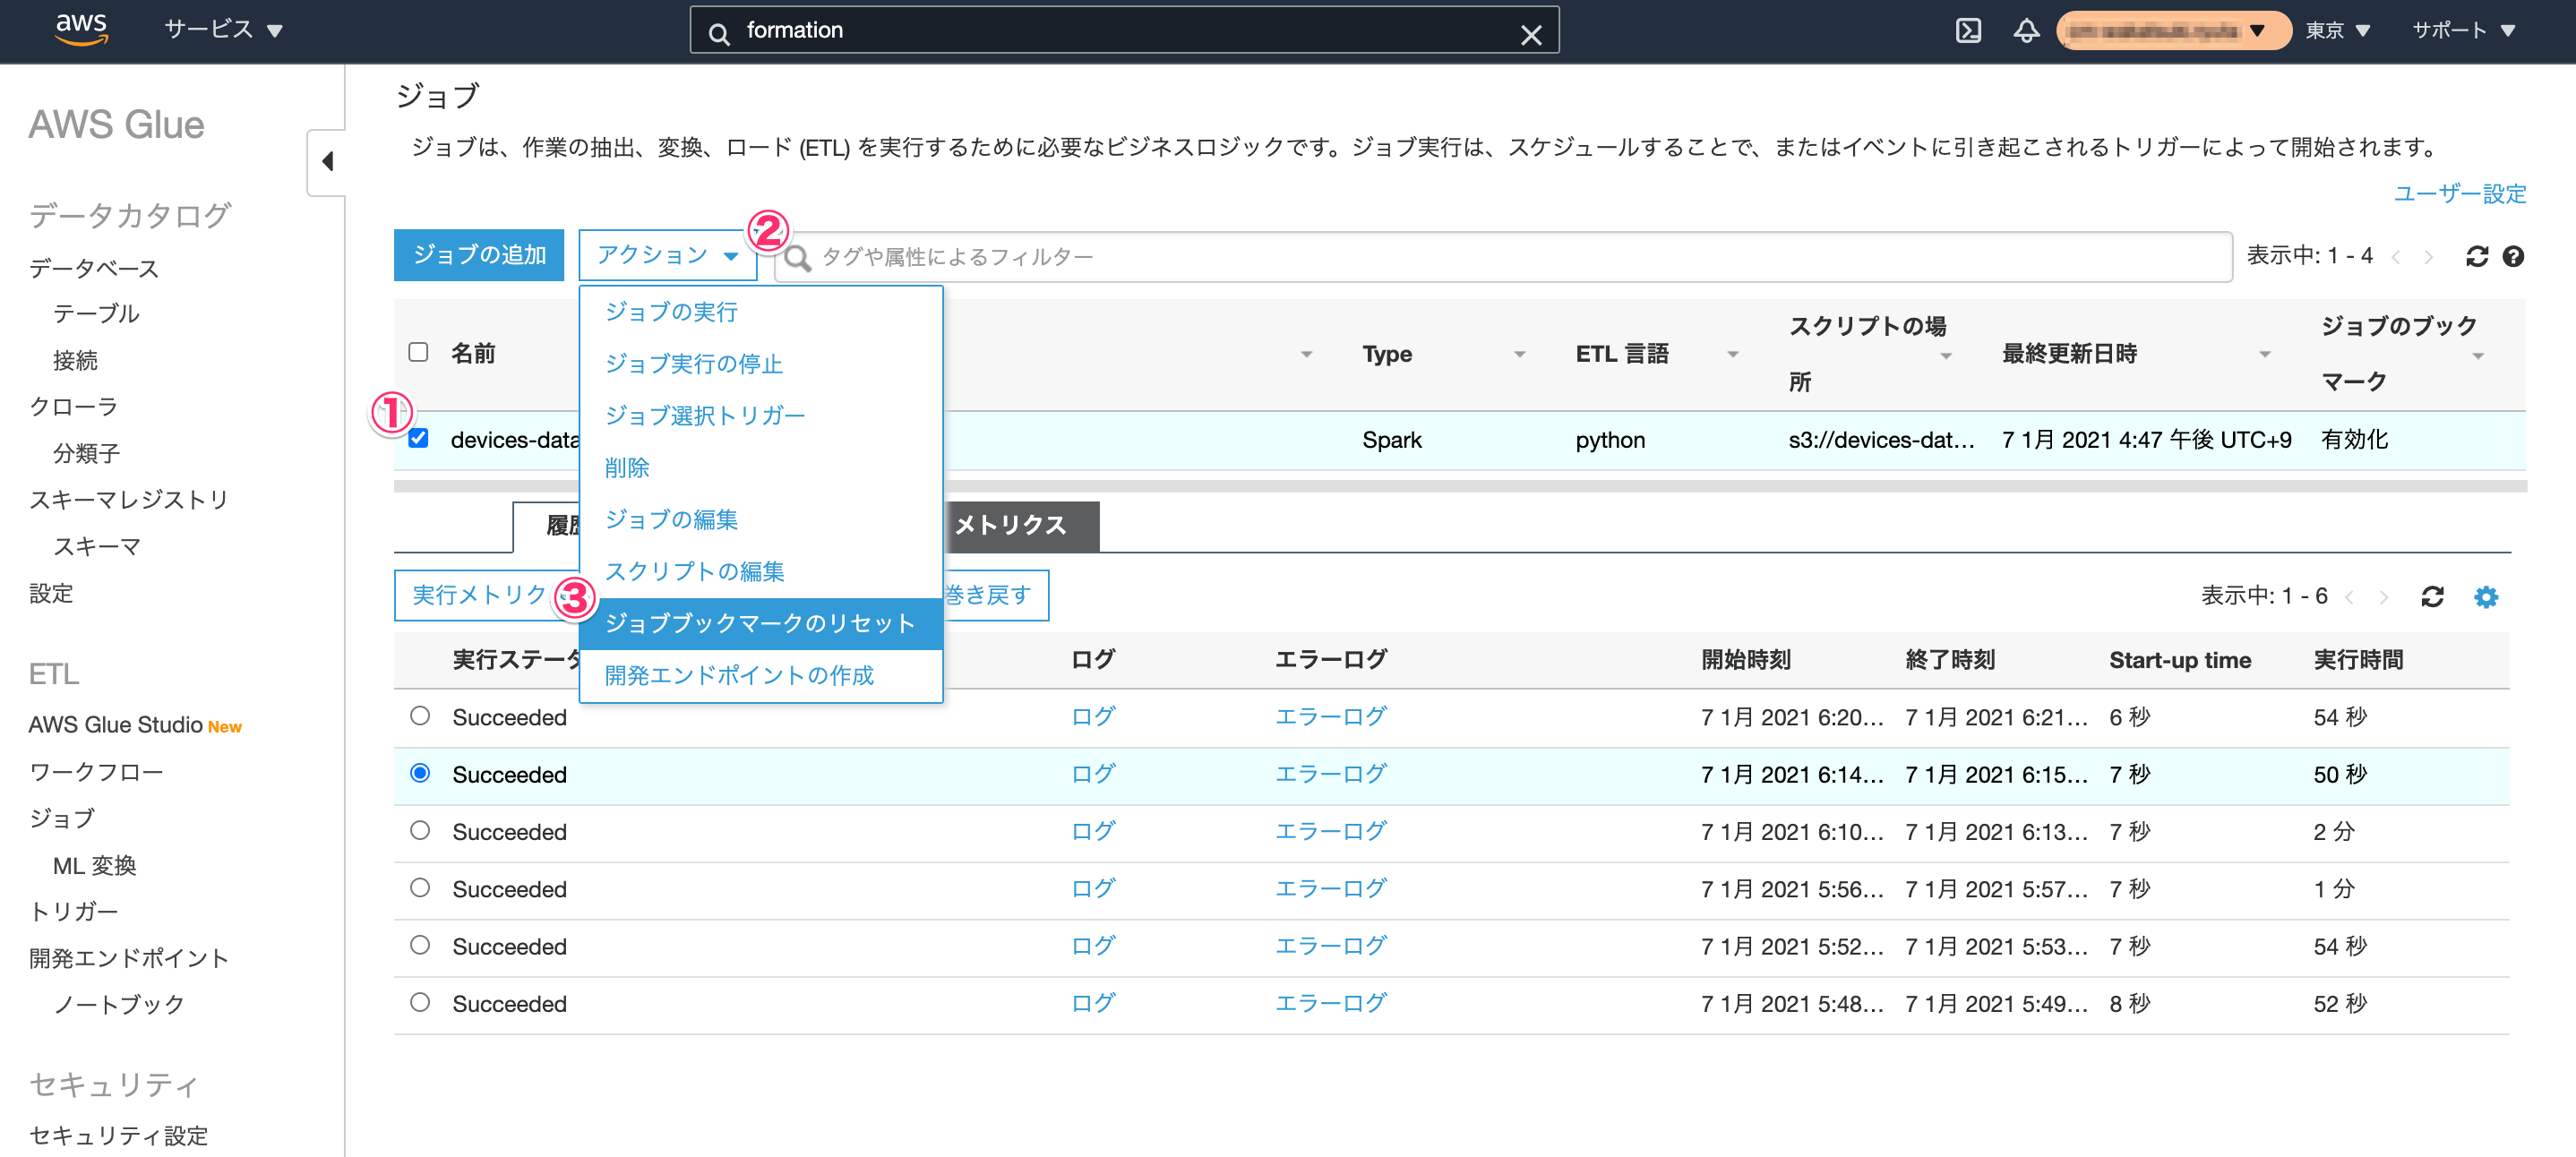Open run history settings gear
This screenshot has width=2576, height=1157.
tap(2486, 597)
